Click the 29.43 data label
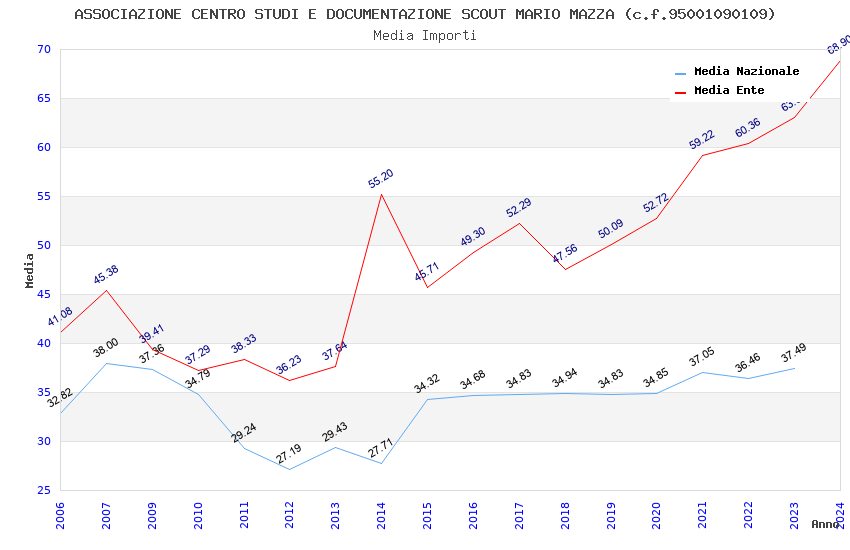The height and width of the screenshot is (550, 850). [x=335, y=432]
